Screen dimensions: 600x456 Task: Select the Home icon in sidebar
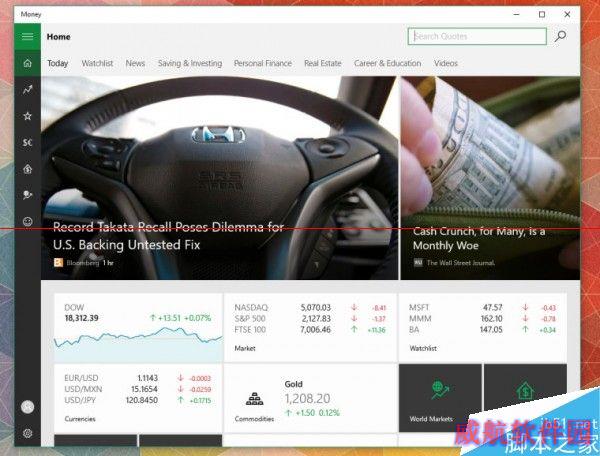27,63
